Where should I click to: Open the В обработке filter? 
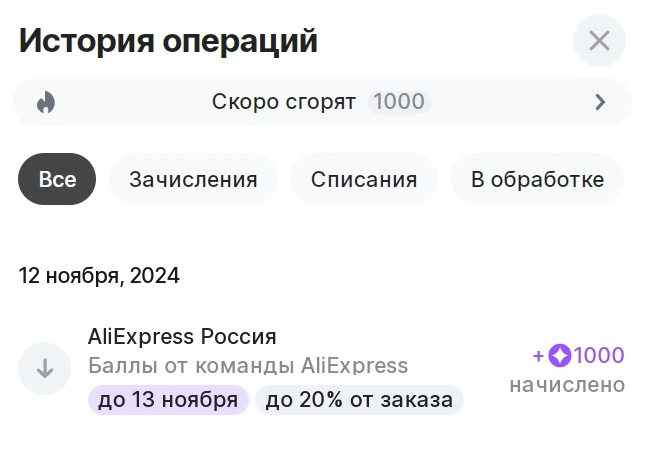[537, 179]
